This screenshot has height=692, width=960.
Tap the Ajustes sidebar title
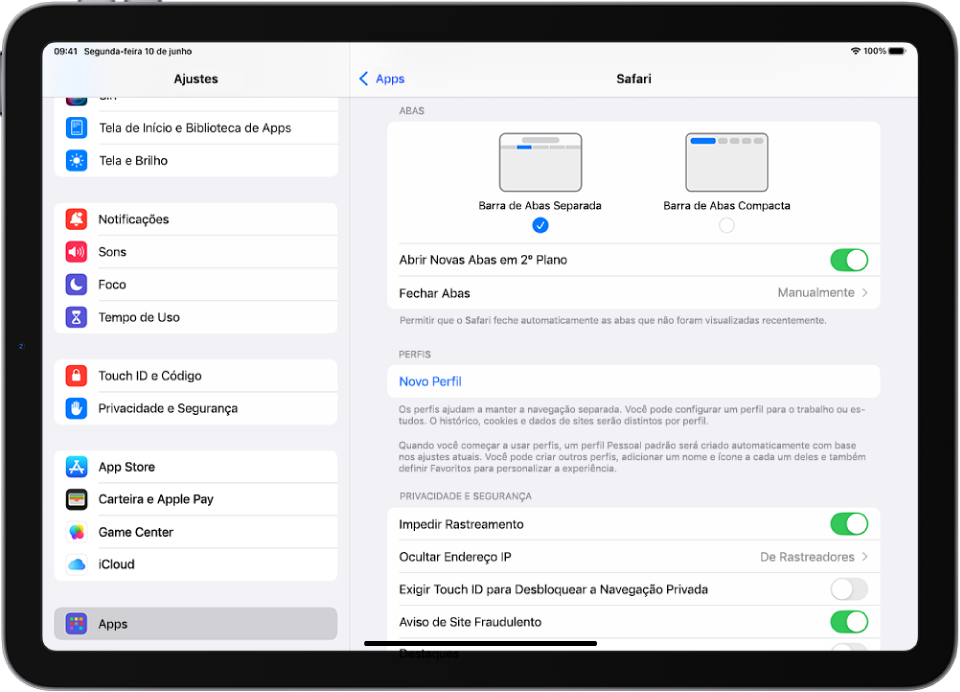click(x=196, y=78)
